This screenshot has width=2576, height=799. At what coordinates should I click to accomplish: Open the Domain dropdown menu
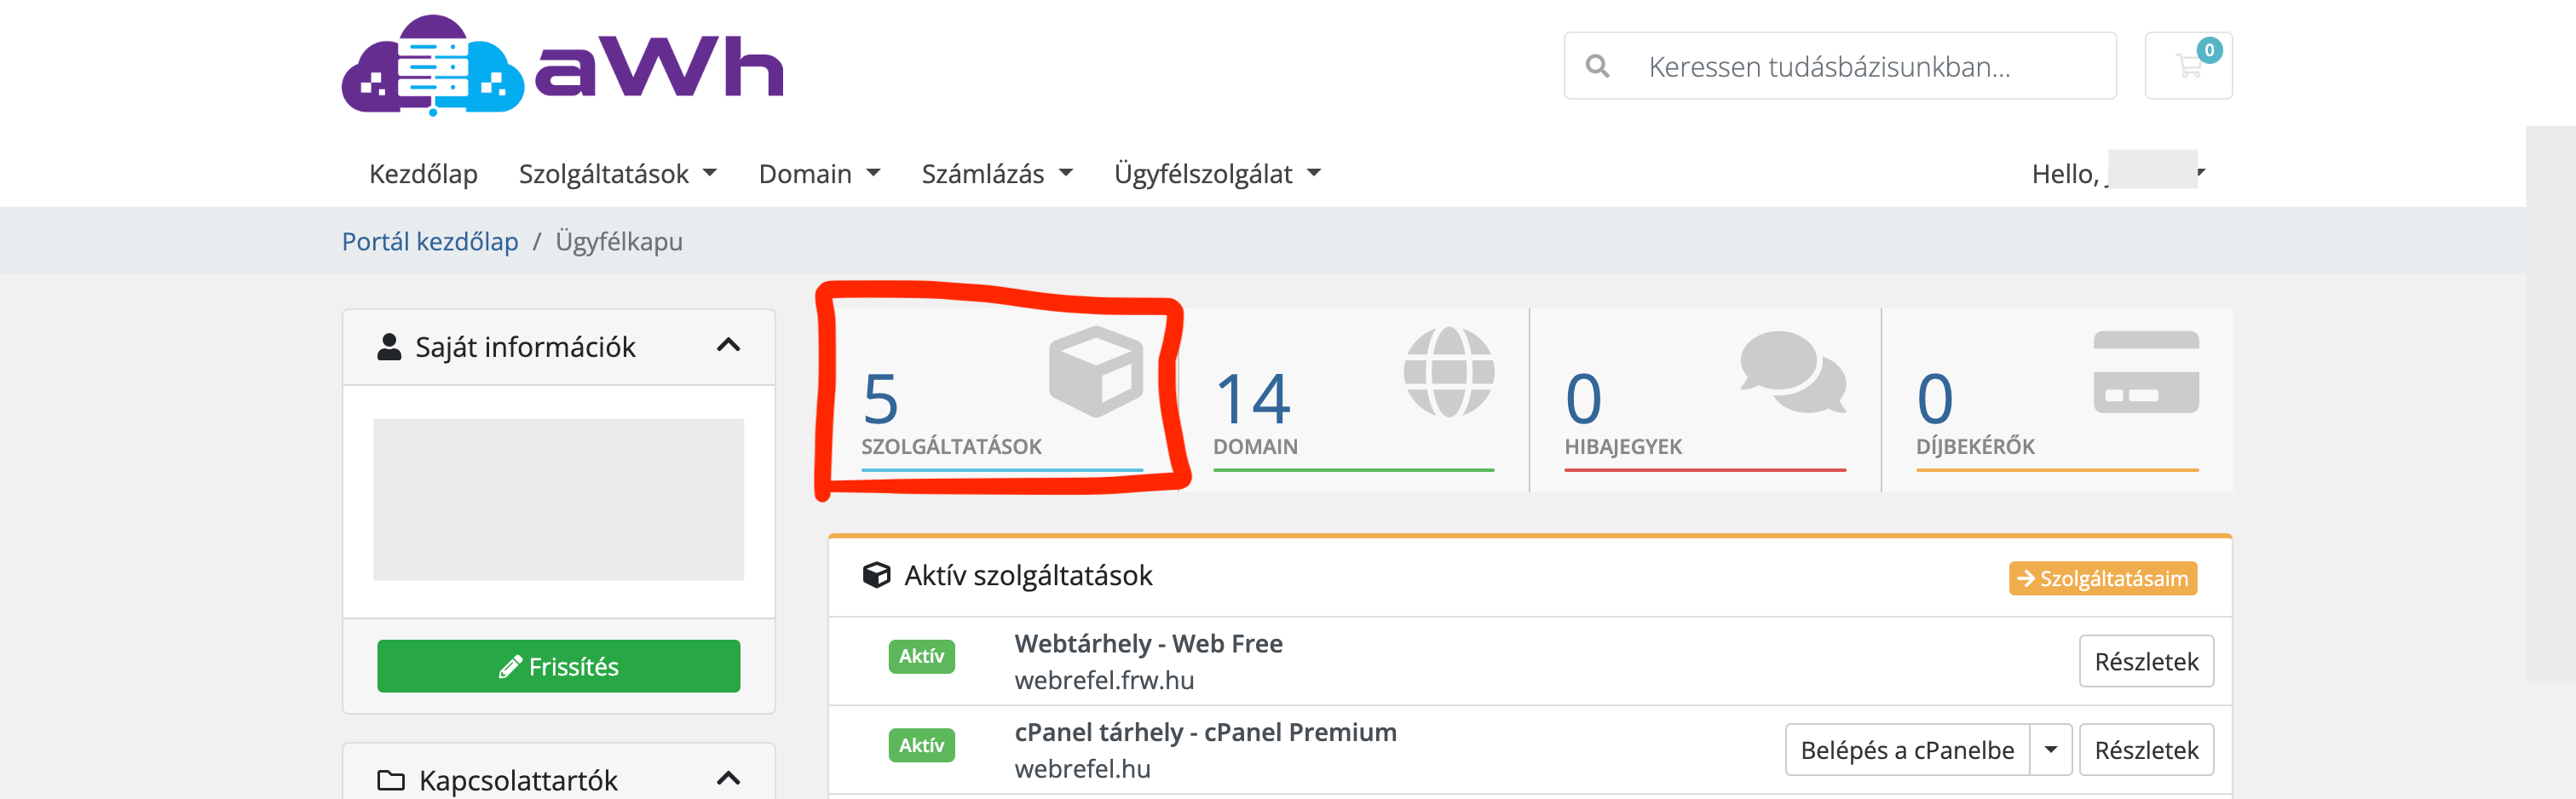pos(819,173)
